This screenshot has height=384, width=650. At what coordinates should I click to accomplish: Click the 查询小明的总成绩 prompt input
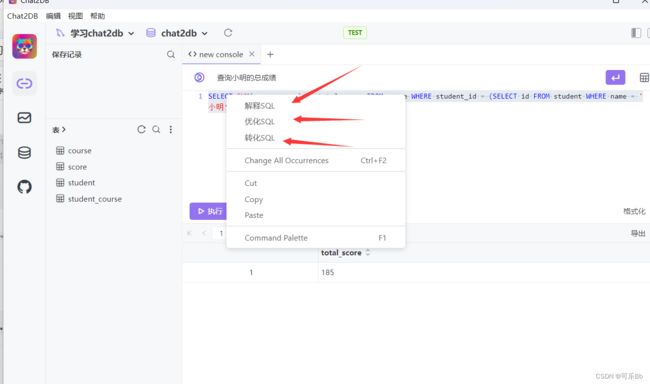[247, 78]
